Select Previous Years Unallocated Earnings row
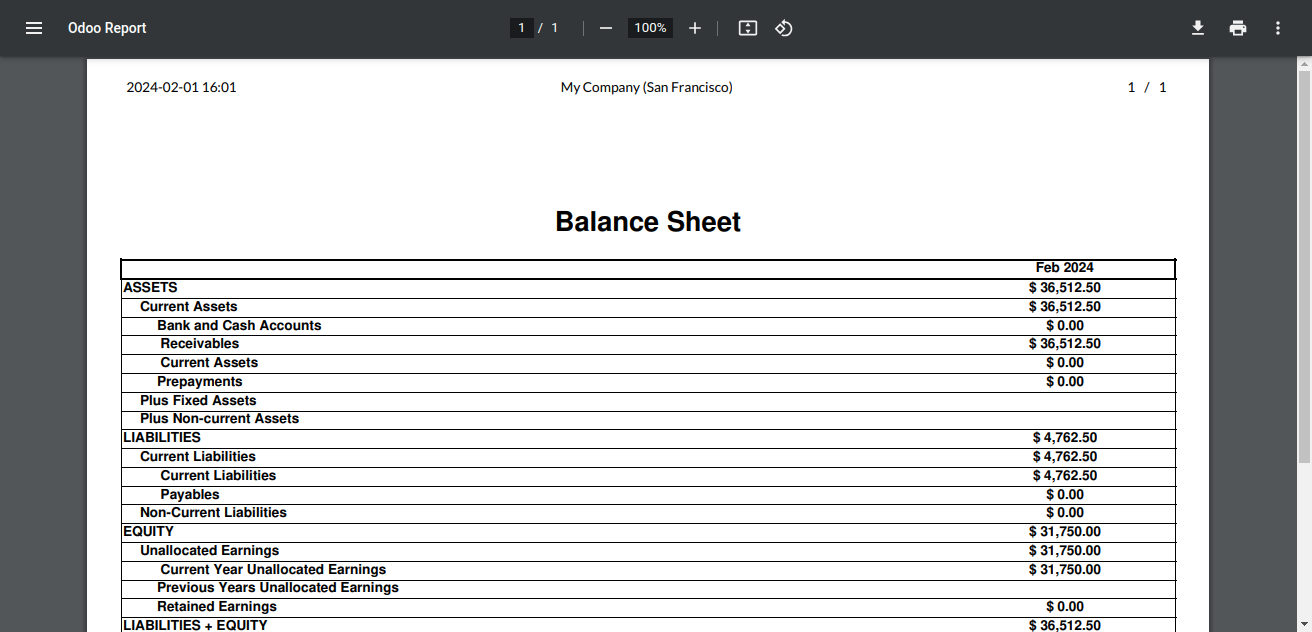 tap(648, 588)
